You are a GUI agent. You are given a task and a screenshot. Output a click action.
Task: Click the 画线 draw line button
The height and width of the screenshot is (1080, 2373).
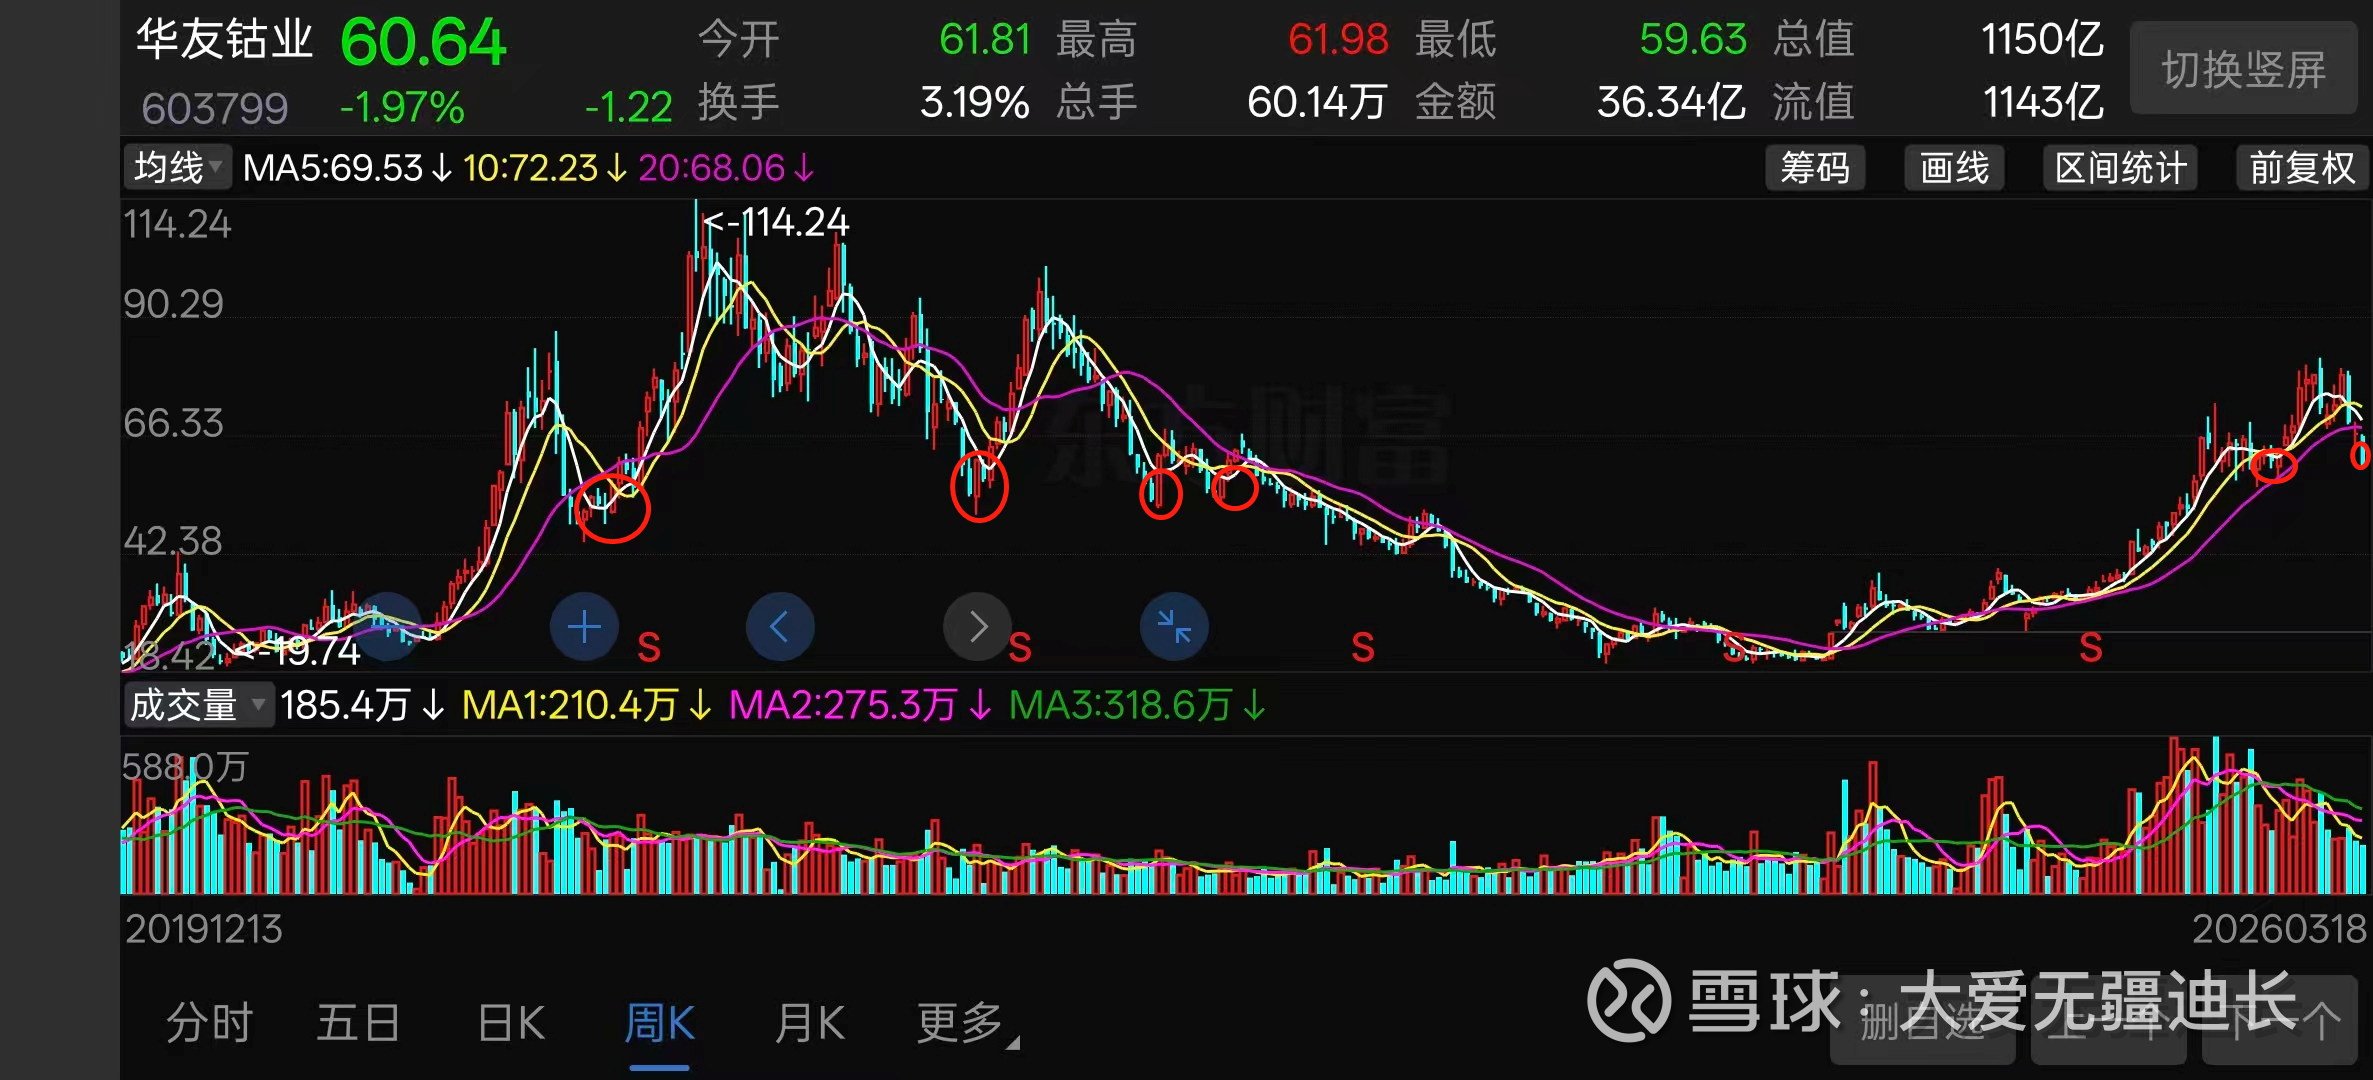(x=1954, y=168)
